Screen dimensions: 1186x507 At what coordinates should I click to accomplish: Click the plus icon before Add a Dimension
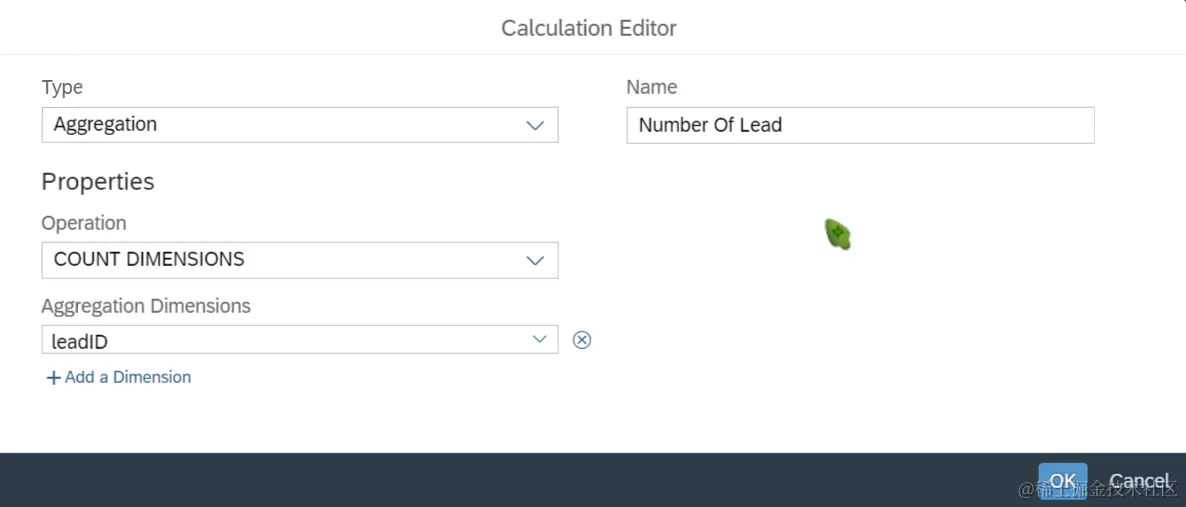tap(53, 378)
